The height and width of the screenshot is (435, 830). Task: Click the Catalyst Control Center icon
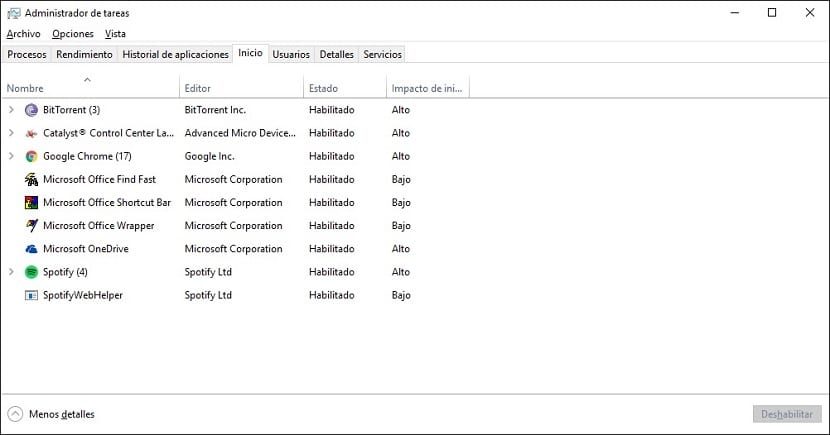[x=32, y=133]
